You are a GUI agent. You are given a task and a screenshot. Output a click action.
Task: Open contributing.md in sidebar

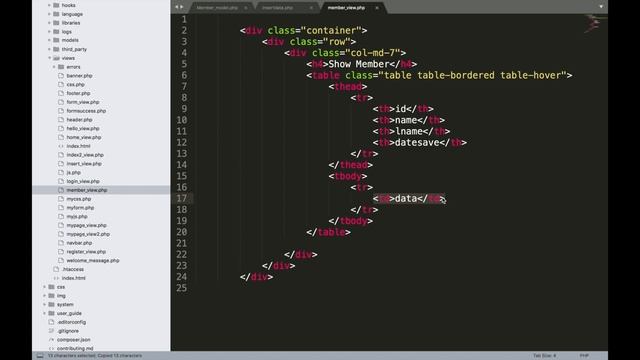(x=75, y=349)
